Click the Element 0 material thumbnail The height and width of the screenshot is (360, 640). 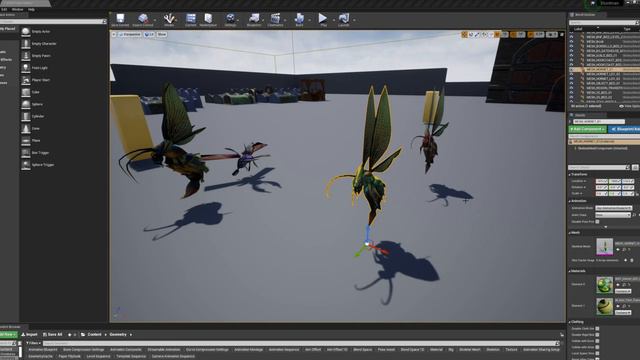pos(604,285)
